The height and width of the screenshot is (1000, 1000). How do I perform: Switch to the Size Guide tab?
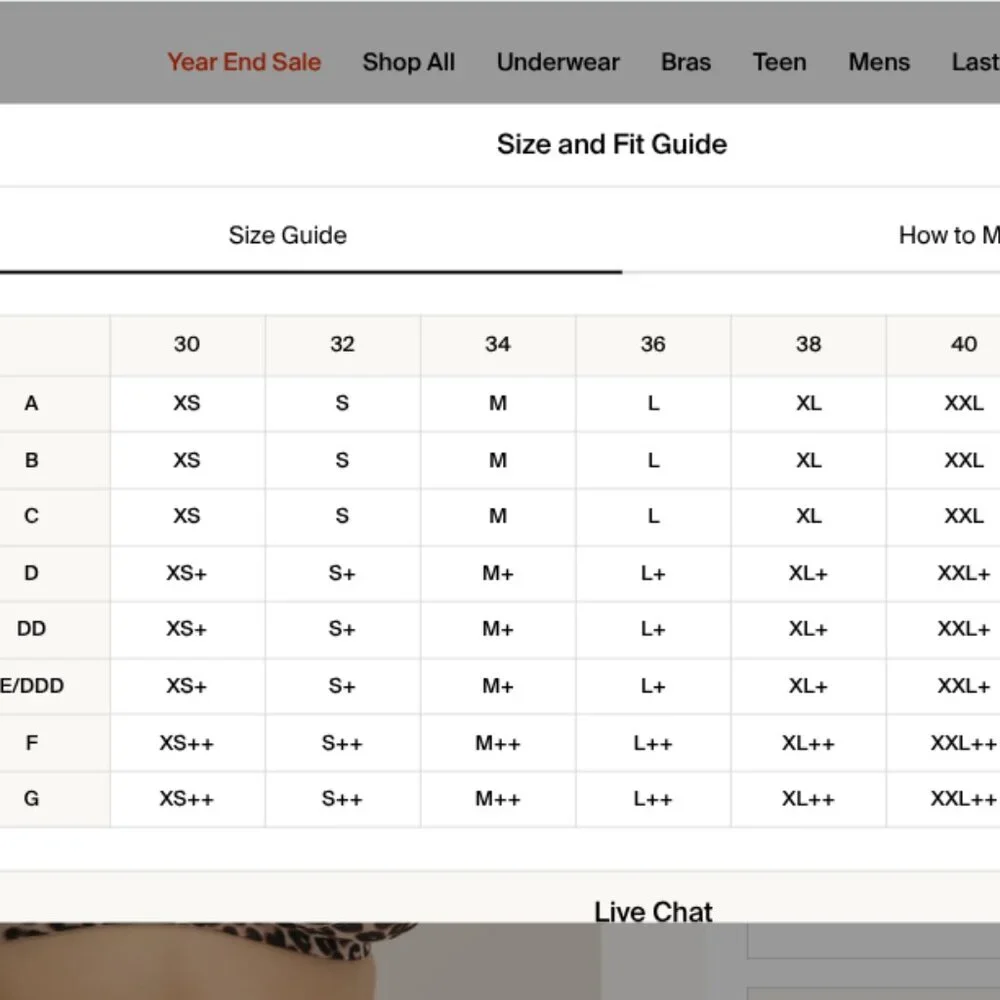(x=288, y=235)
